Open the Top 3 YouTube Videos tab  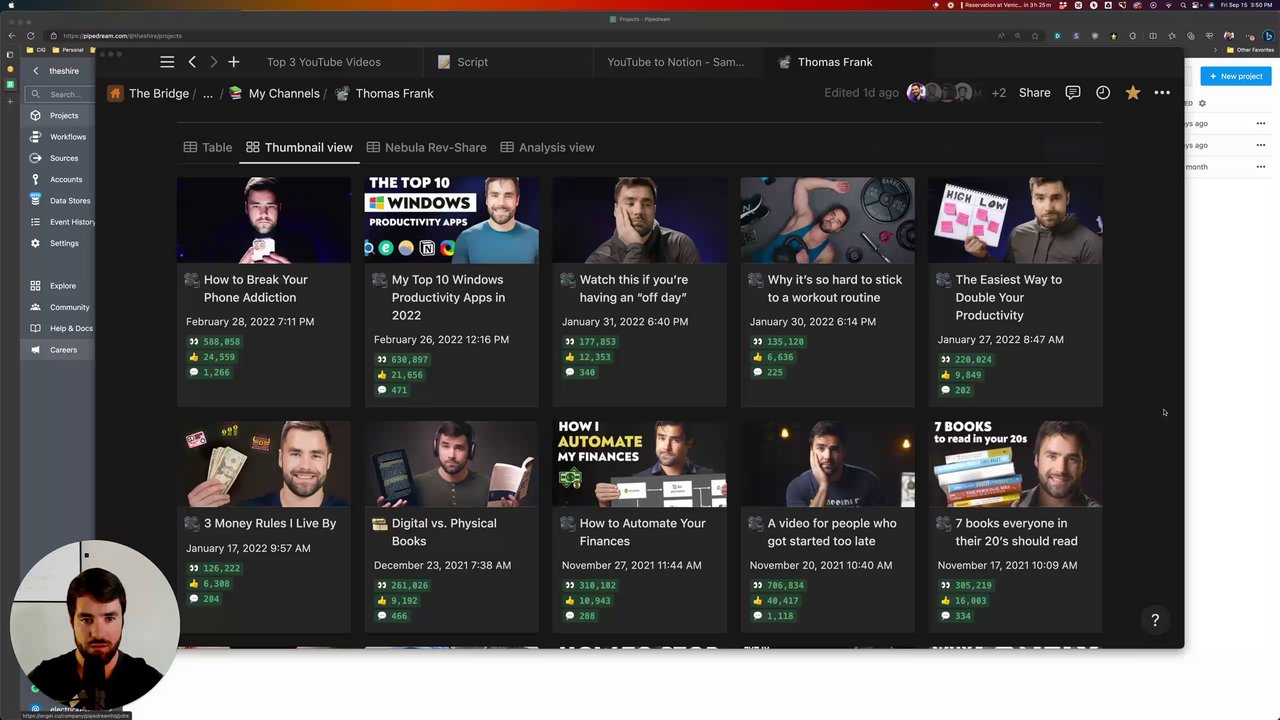click(323, 62)
